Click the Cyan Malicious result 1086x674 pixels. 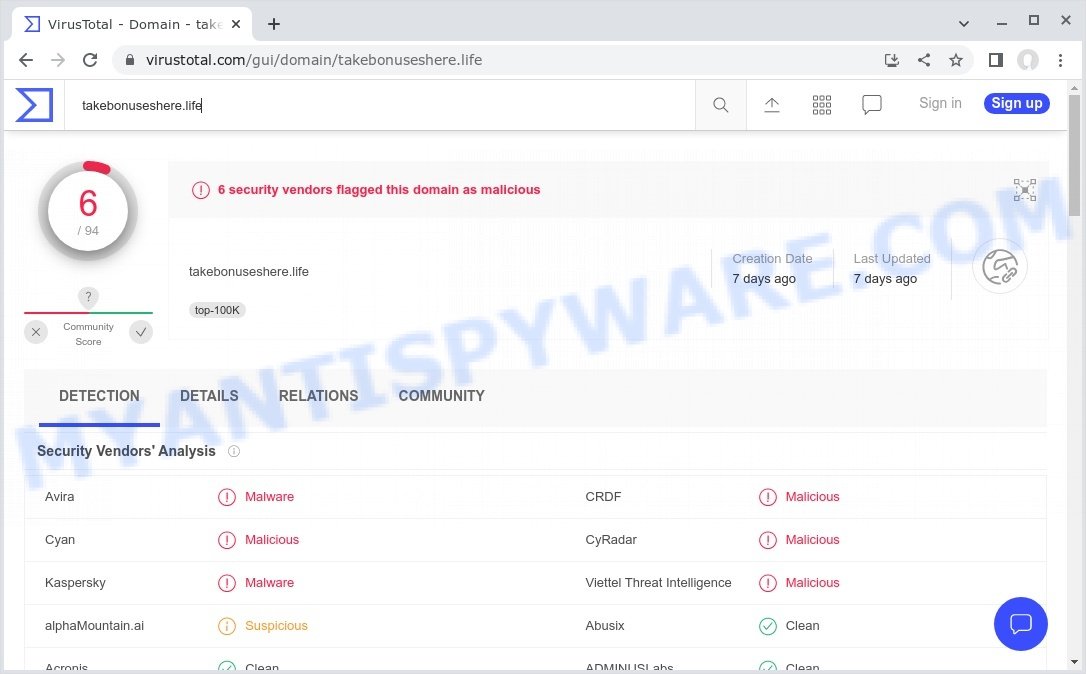272,540
